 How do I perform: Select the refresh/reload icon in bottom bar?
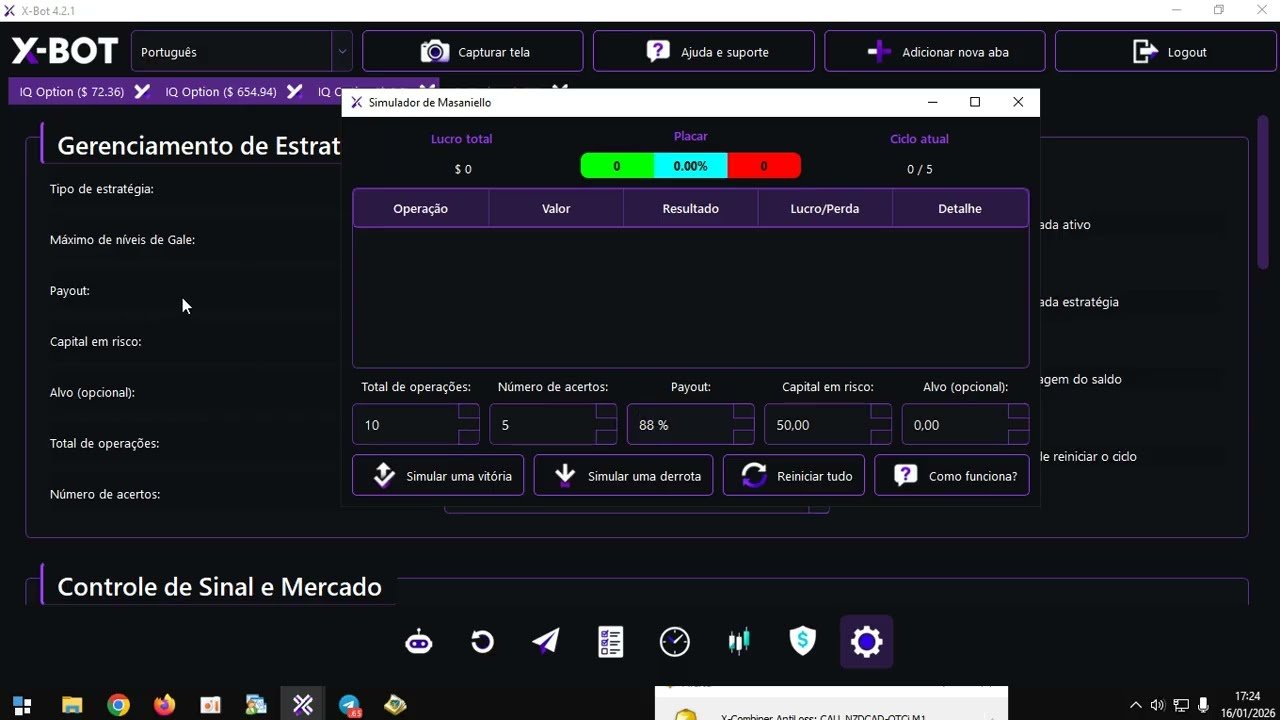(x=482, y=641)
